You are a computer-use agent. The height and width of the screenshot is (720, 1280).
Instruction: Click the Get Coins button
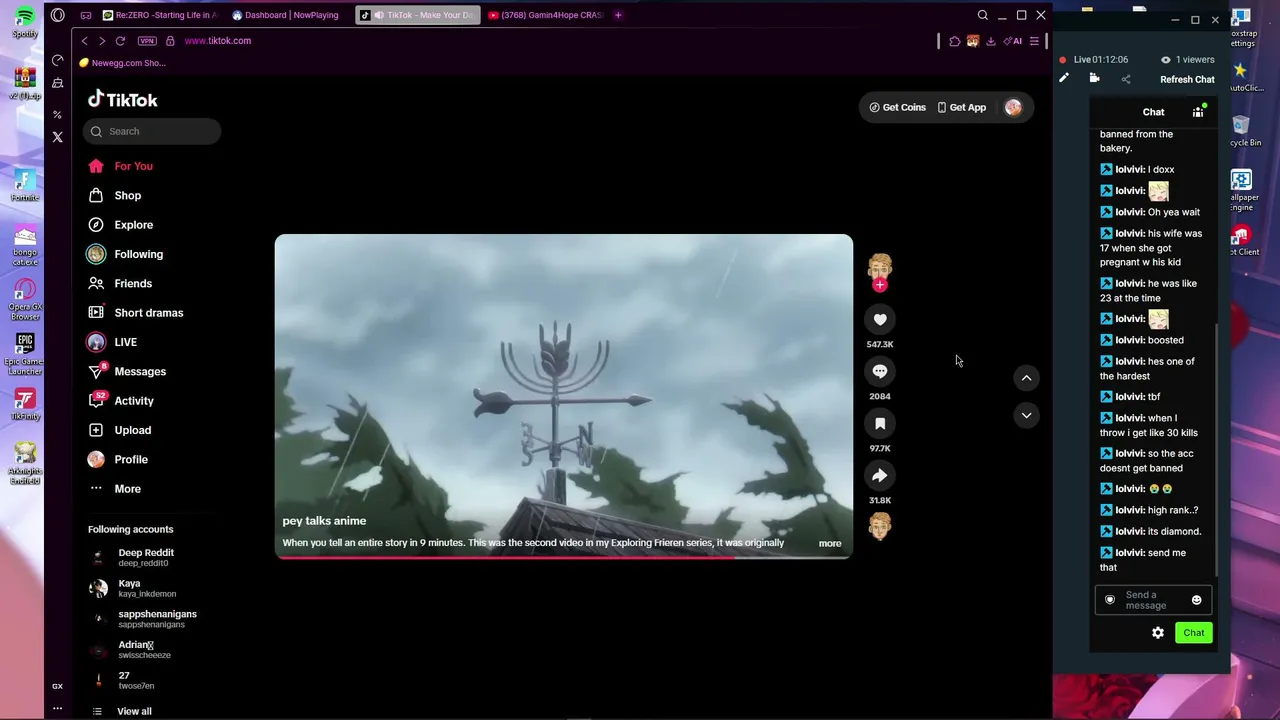(x=898, y=107)
